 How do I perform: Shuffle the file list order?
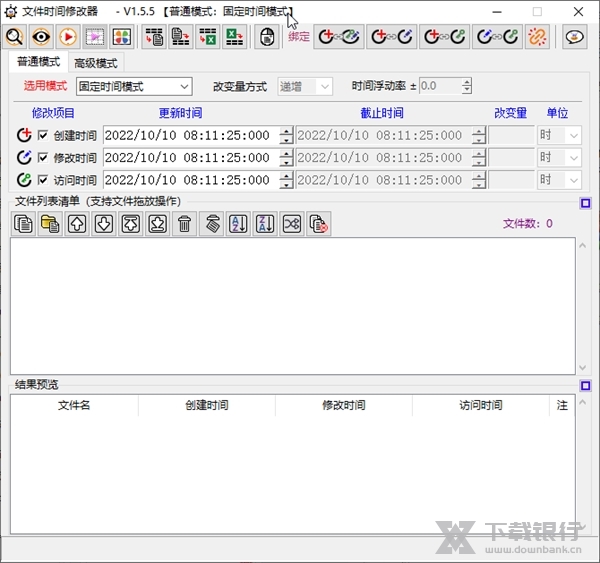(x=292, y=224)
